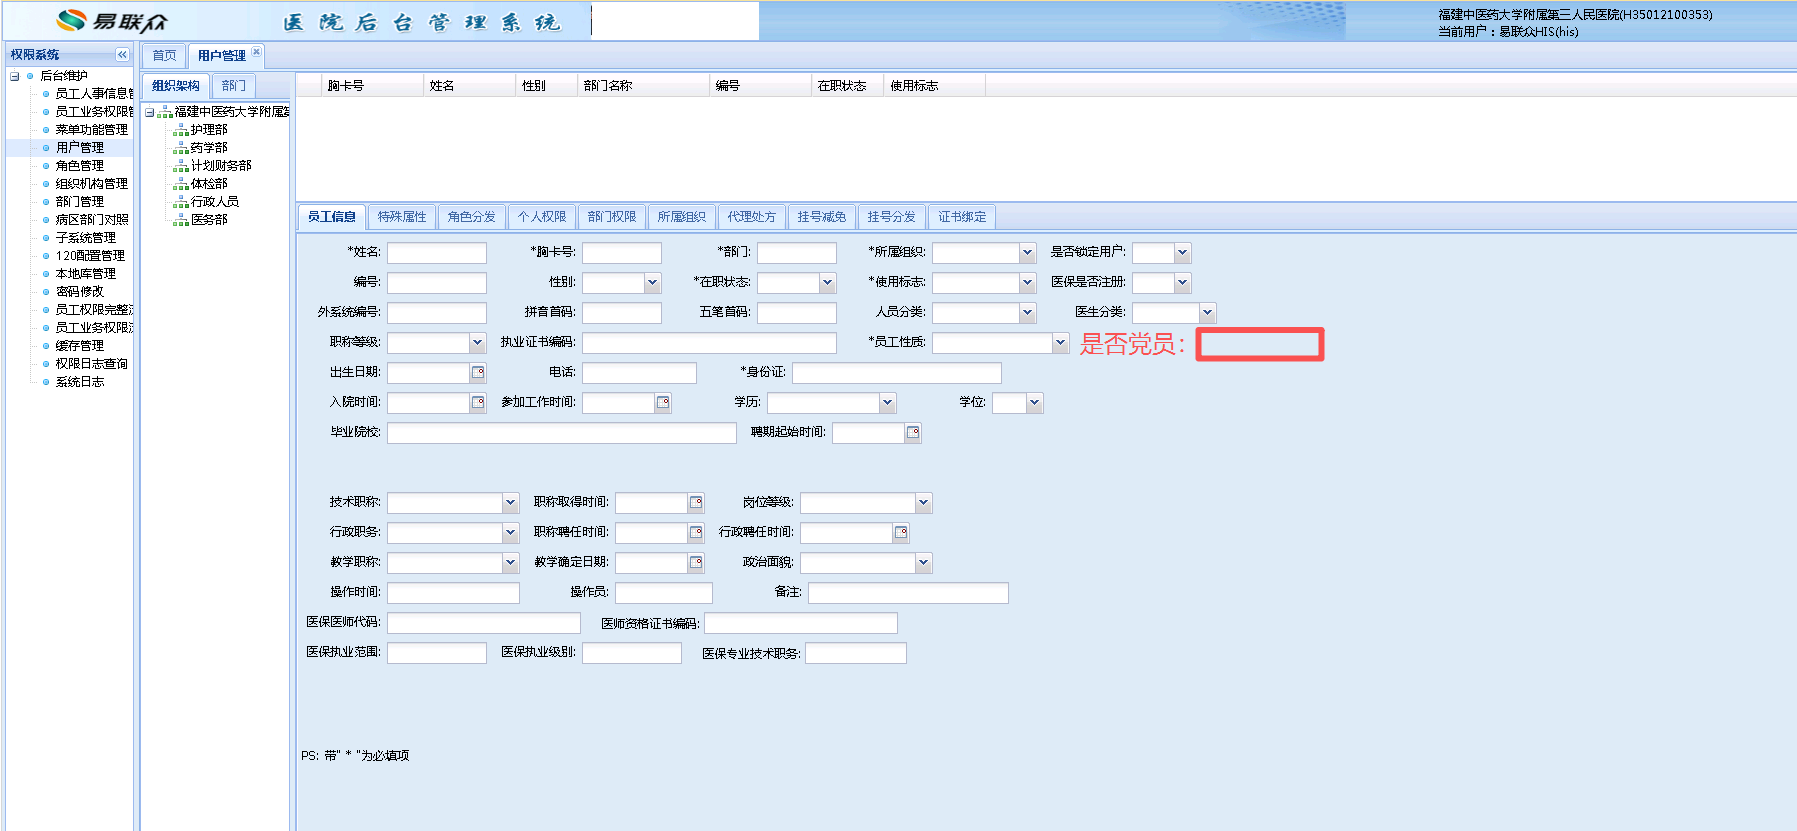Open 系统日志 in the left menu

coord(80,382)
